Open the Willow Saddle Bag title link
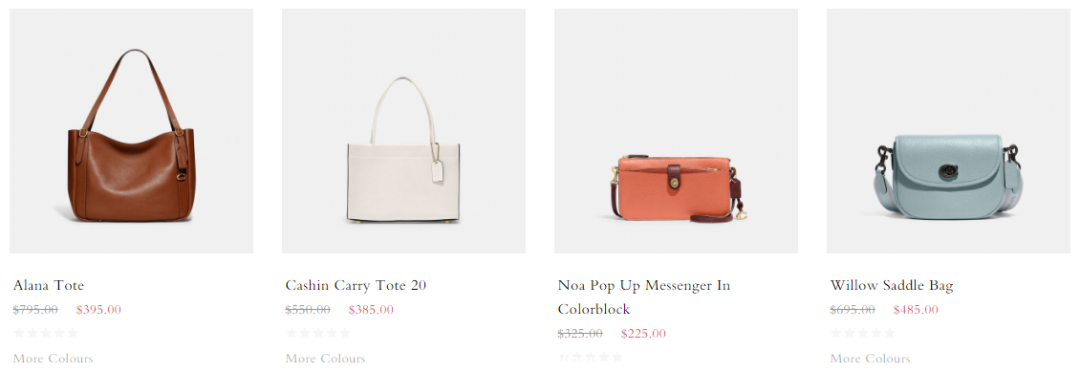 point(891,285)
